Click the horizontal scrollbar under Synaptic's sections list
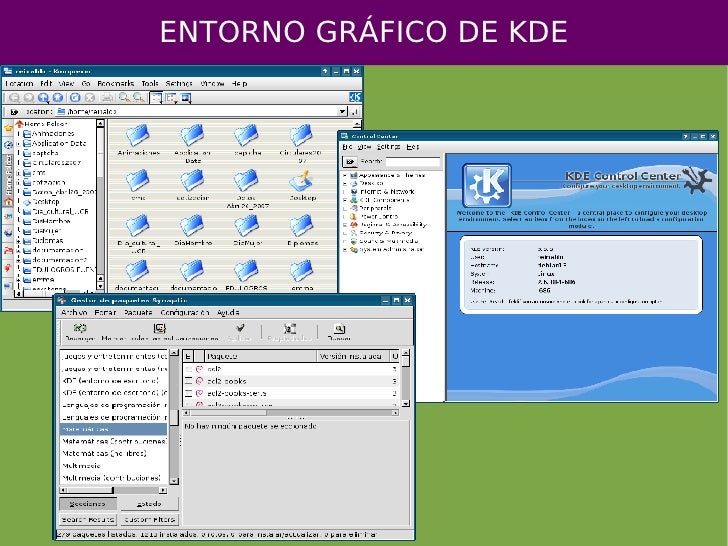Image resolution: width=728 pixels, height=546 pixels. coord(114,490)
